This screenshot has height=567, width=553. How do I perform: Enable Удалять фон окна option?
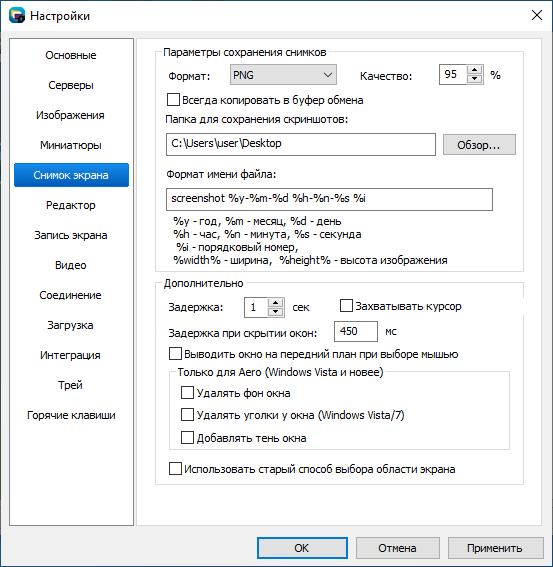pos(187,393)
